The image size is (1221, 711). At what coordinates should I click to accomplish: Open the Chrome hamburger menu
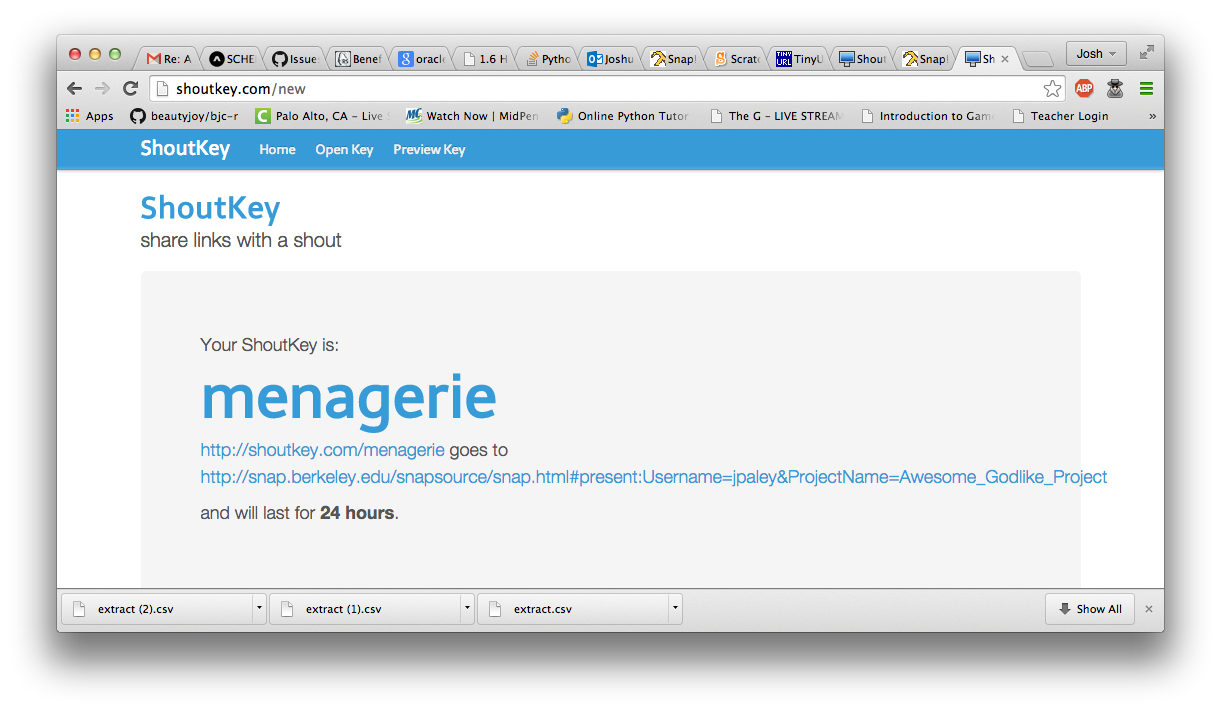pos(1146,88)
